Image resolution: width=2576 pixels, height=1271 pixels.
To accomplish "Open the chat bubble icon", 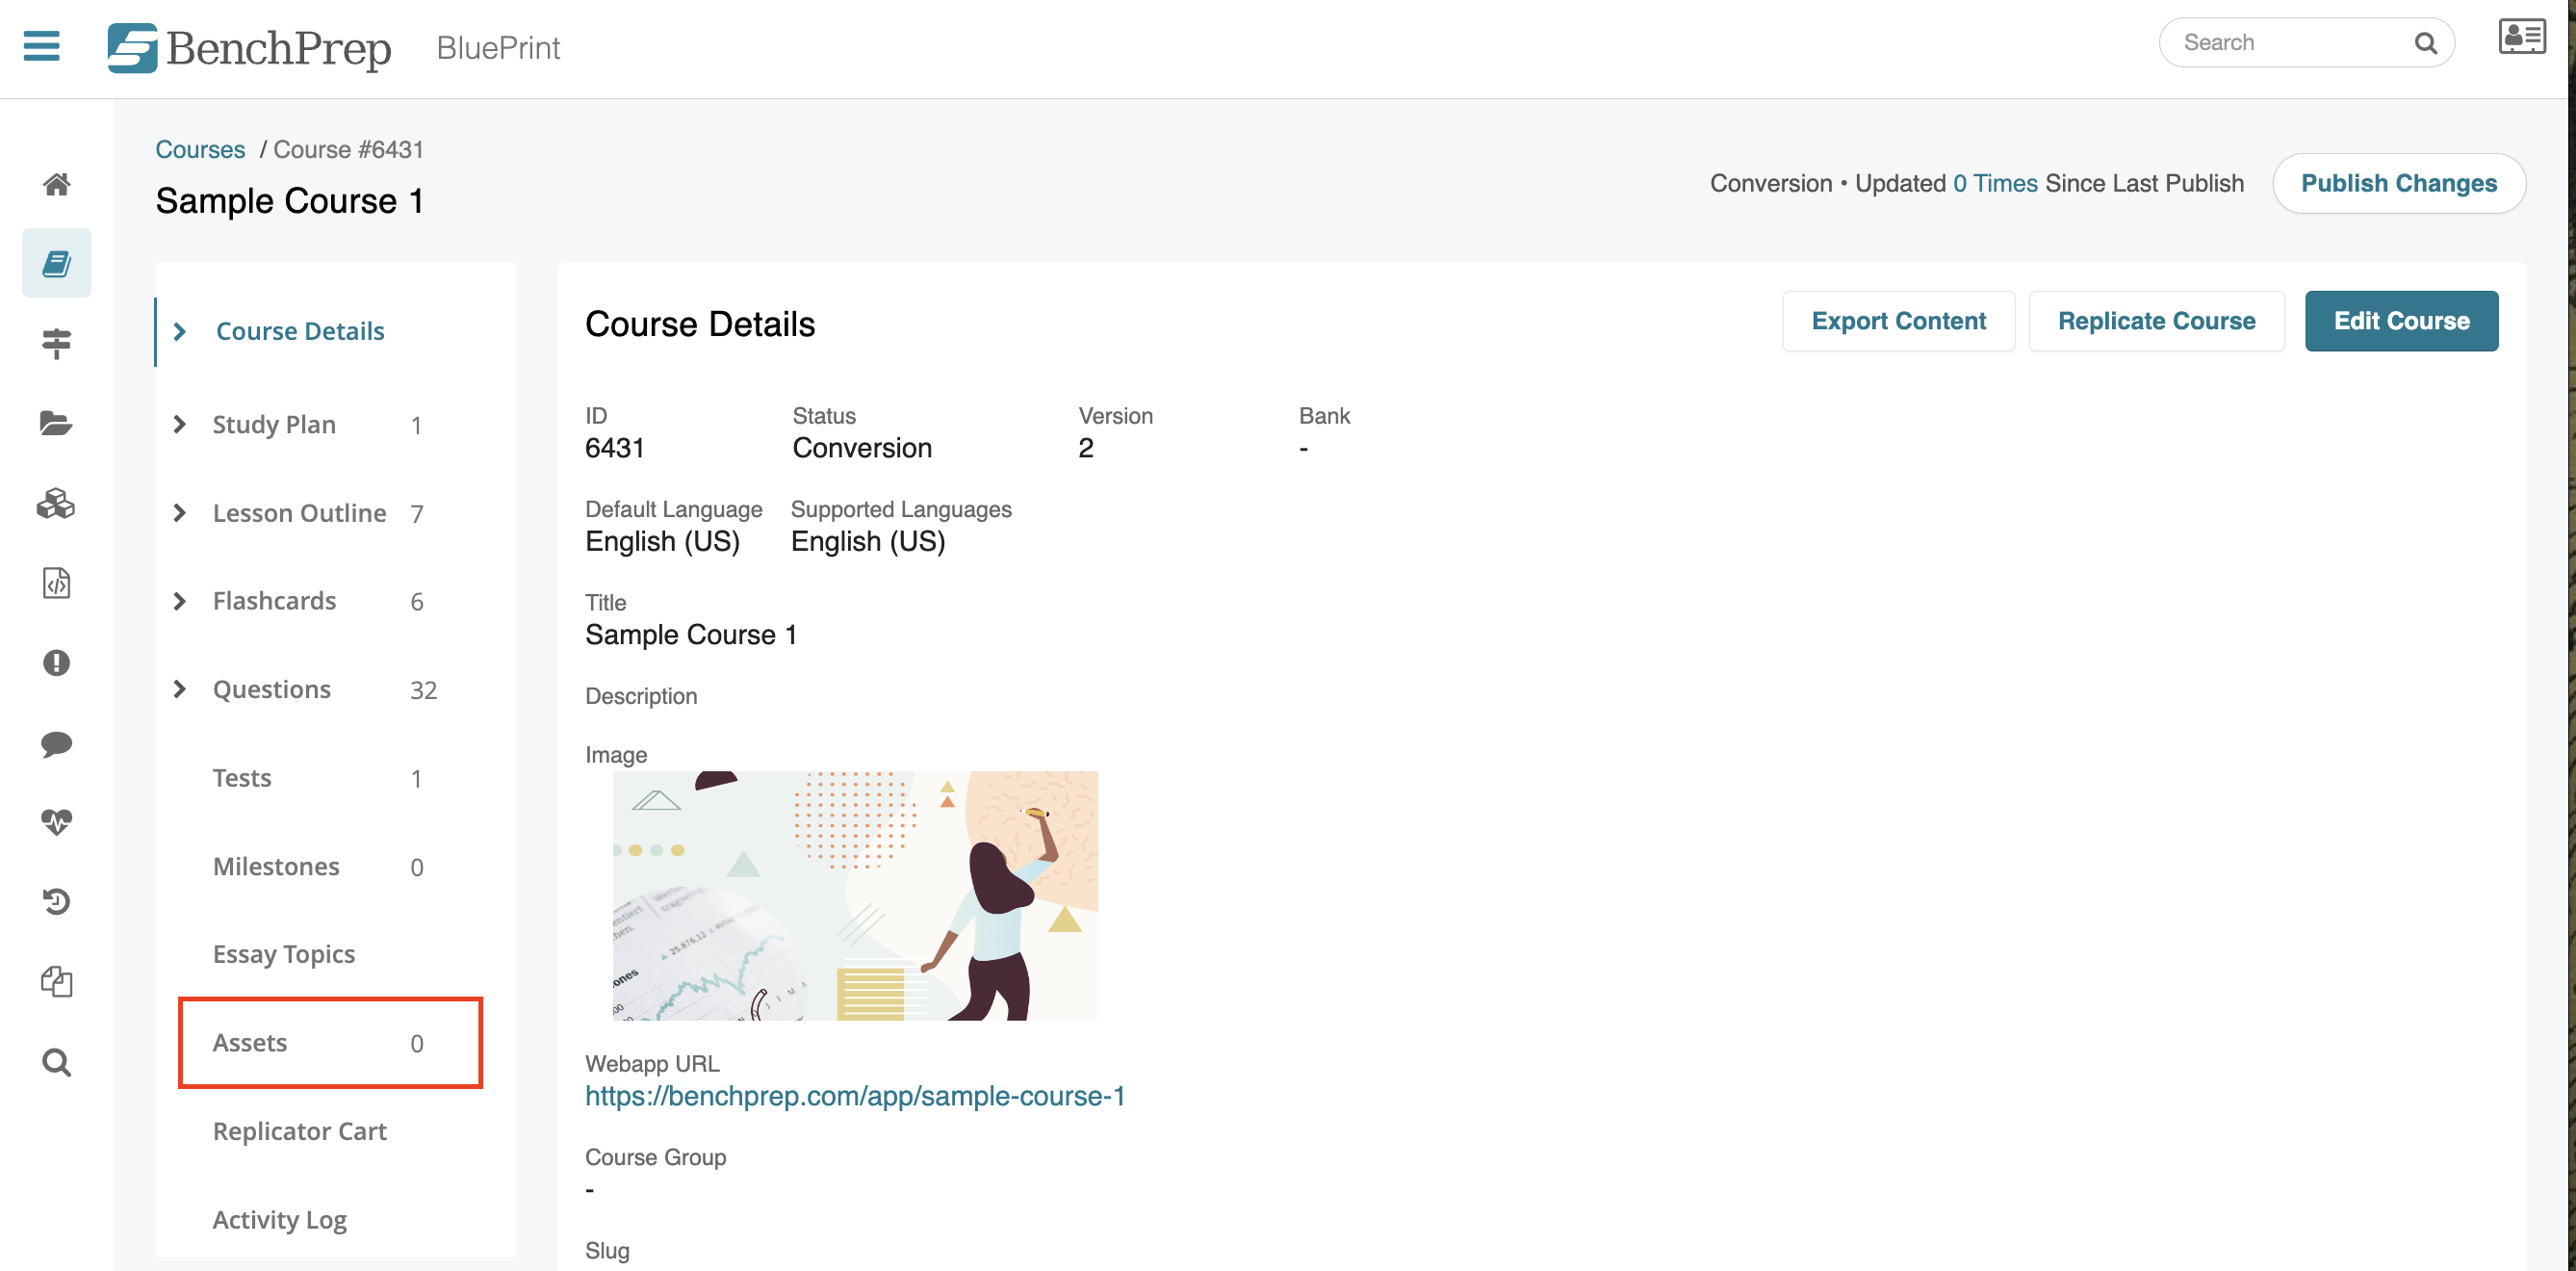I will pyautogui.click(x=57, y=743).
